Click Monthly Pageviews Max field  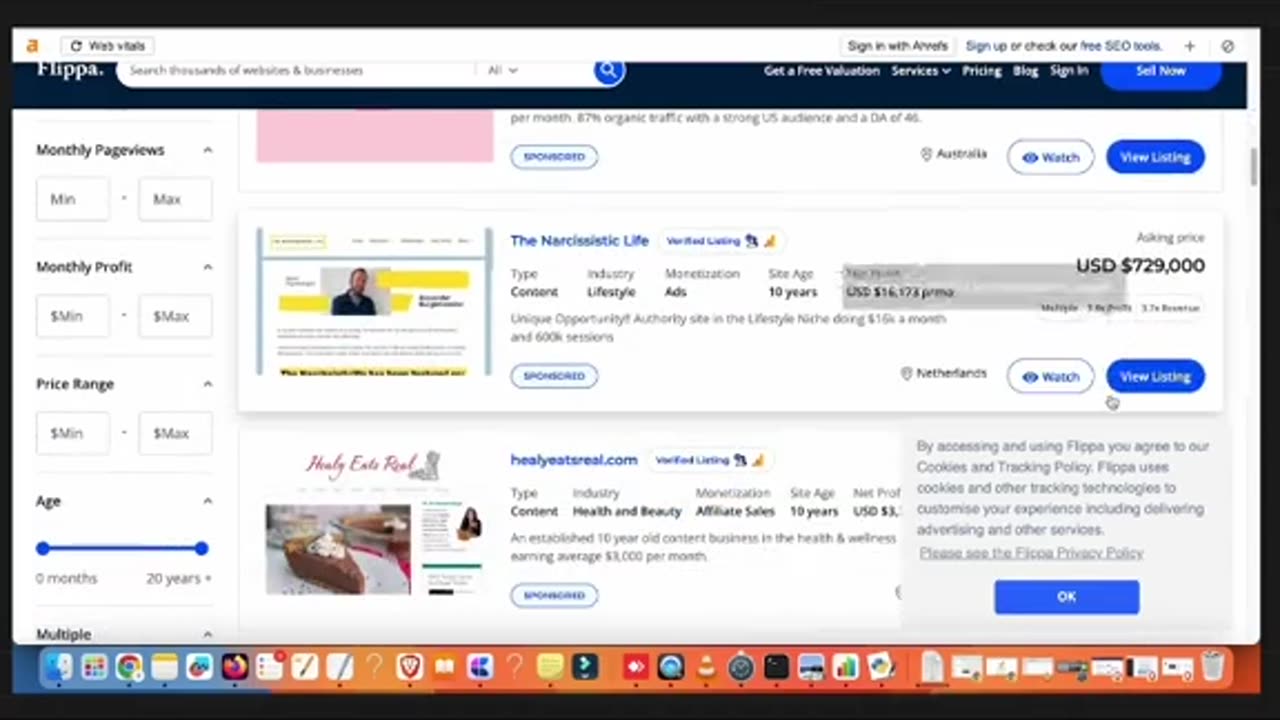click(x=175, y=199)
